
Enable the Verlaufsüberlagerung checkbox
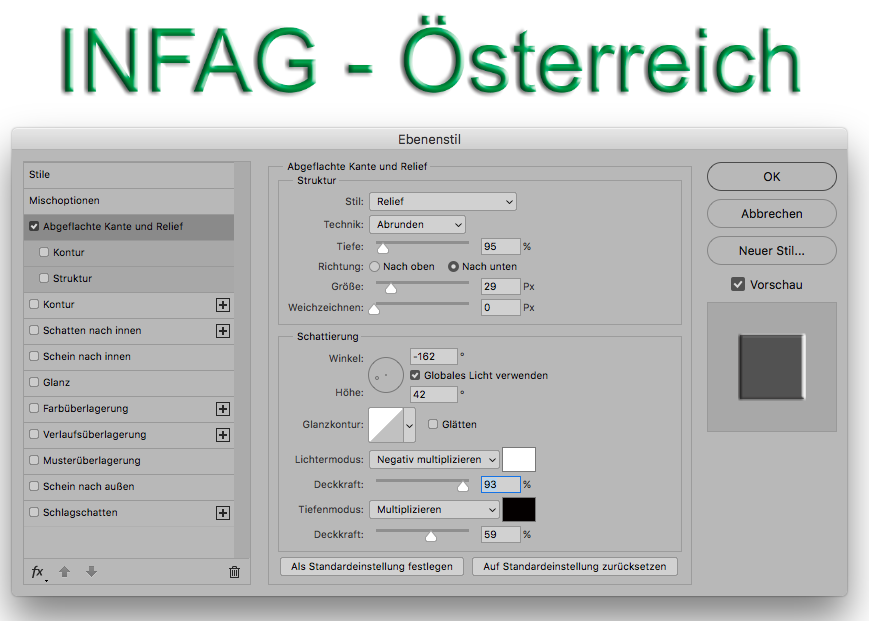coord(34,434)
